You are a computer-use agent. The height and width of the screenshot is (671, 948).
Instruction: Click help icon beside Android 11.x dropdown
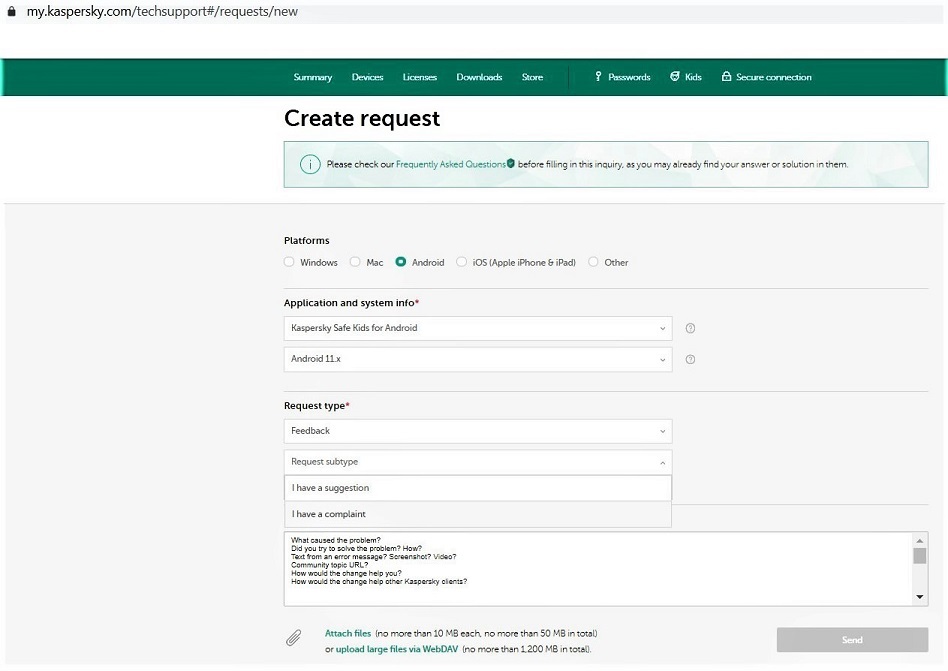click(x=690, y=359)
